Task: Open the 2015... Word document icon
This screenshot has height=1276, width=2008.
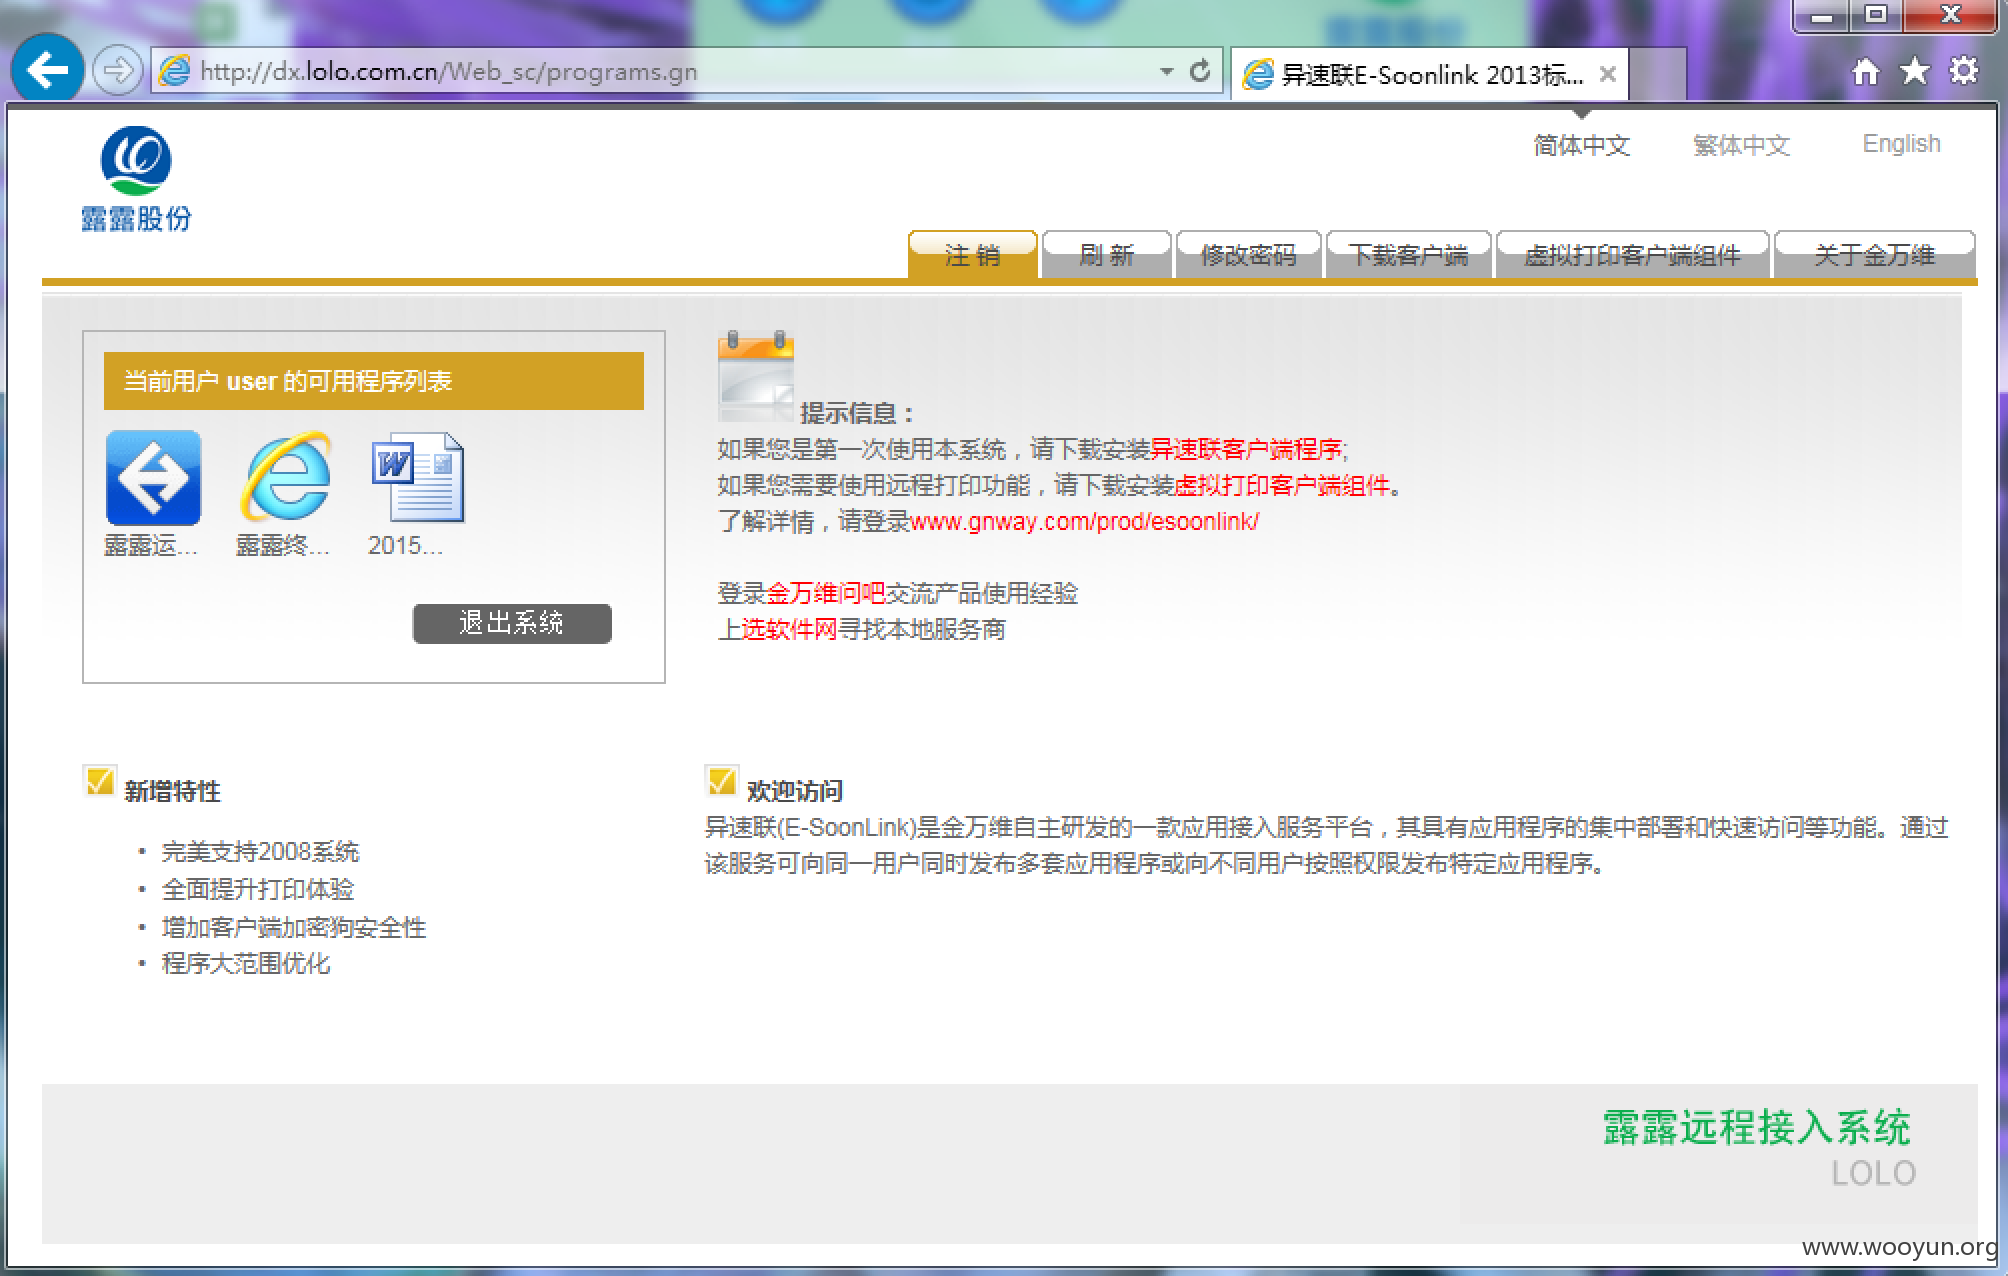Action: tap(418, 478)
